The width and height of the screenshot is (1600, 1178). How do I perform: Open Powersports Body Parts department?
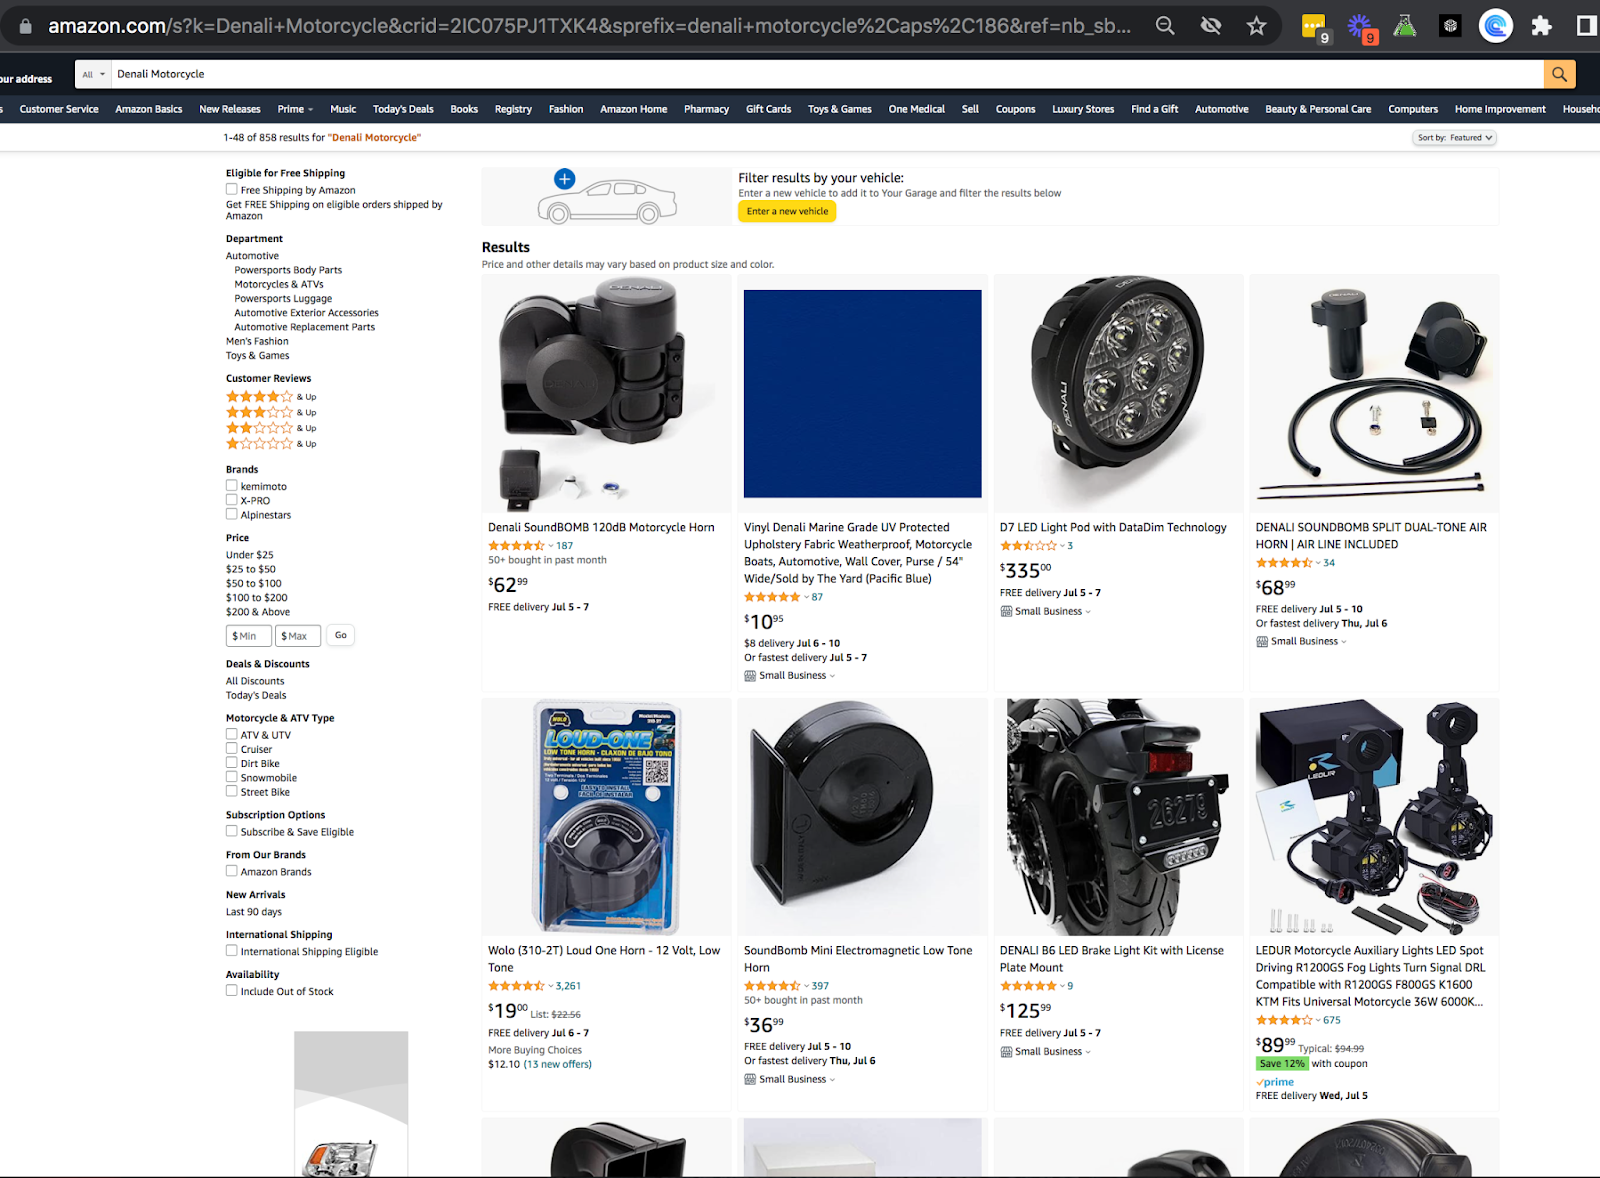point(288,270)
